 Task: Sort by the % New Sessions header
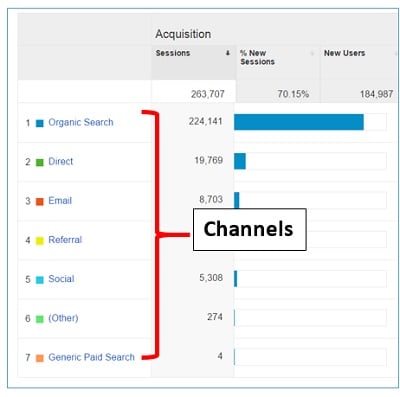click(257, 57)
